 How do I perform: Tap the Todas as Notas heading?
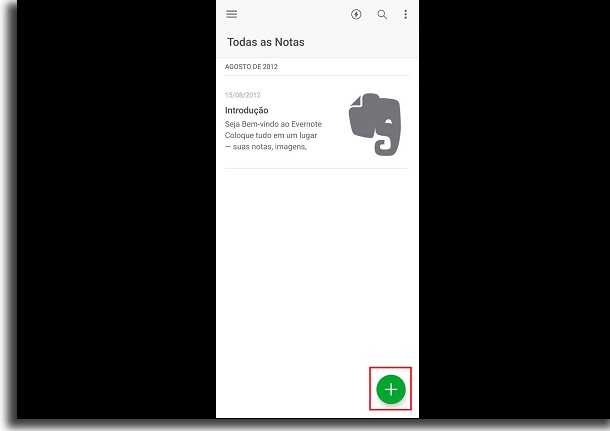tap(266, 42)
